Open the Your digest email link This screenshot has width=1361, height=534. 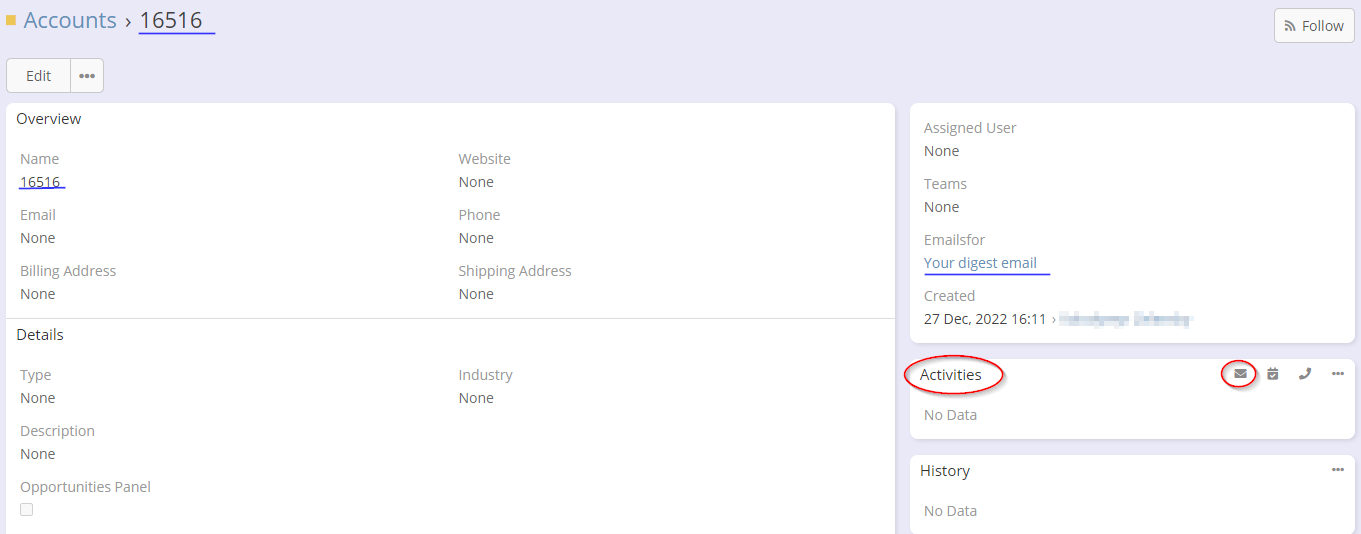coord(980,263)
